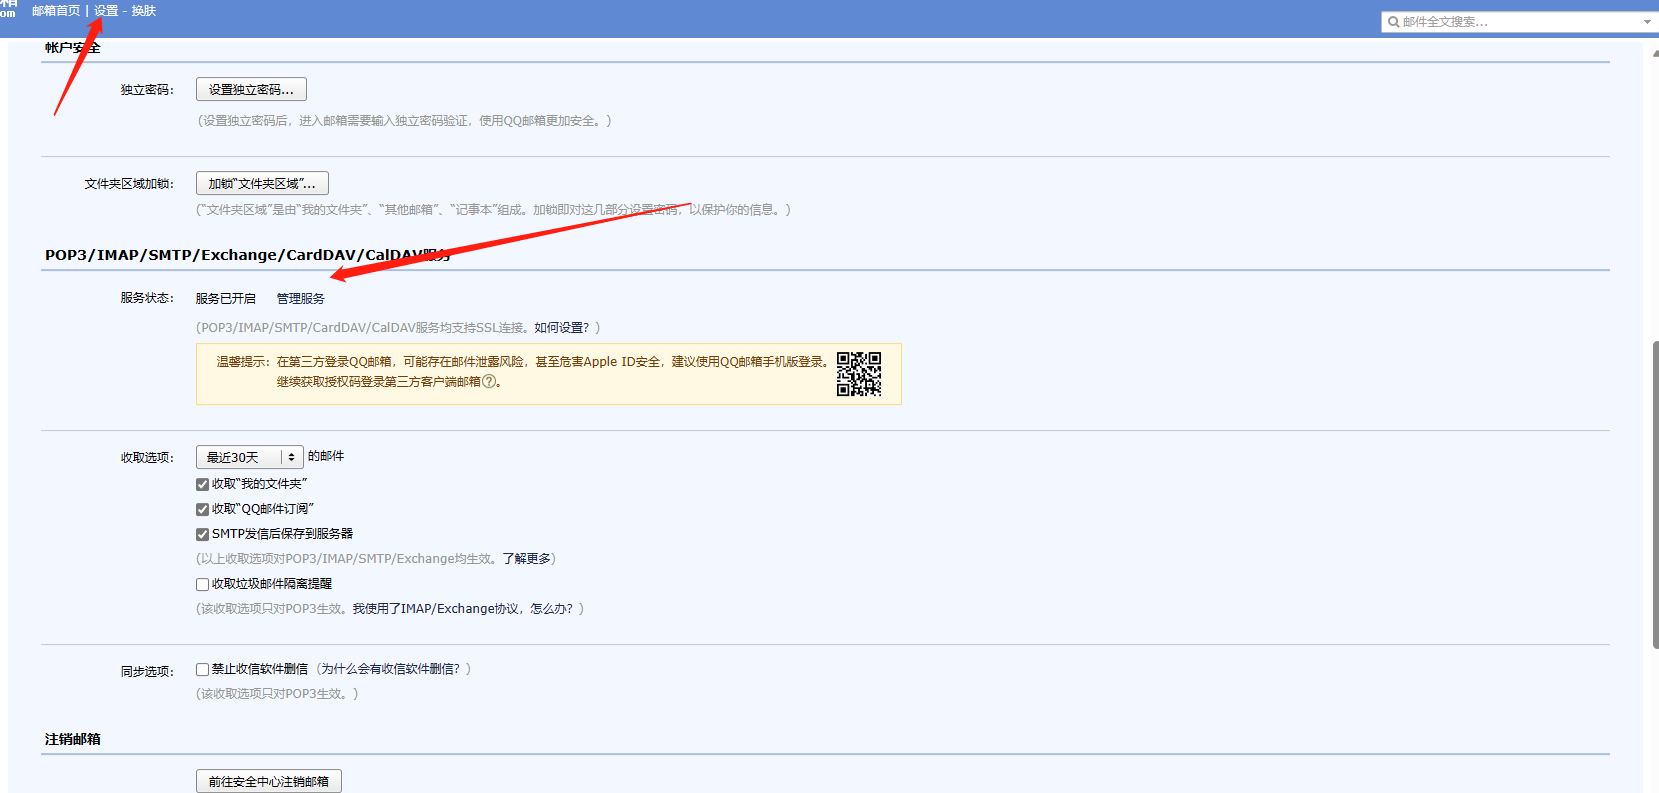Click the magnifier icon in mail search

(x=1393, y=22)
